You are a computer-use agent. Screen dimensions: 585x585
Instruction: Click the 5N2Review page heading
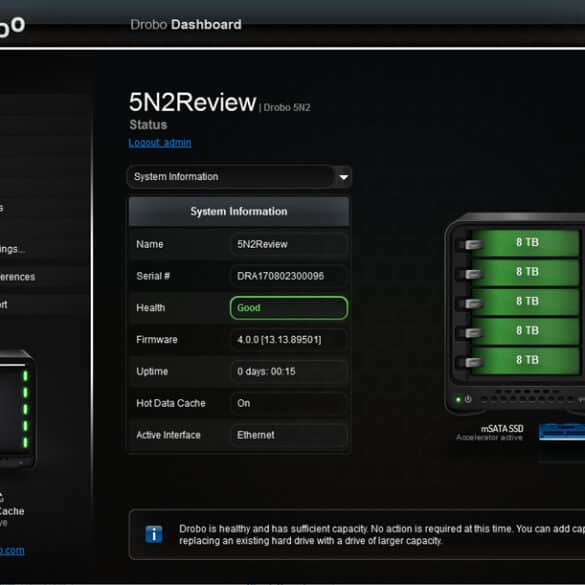coord(193,102)
